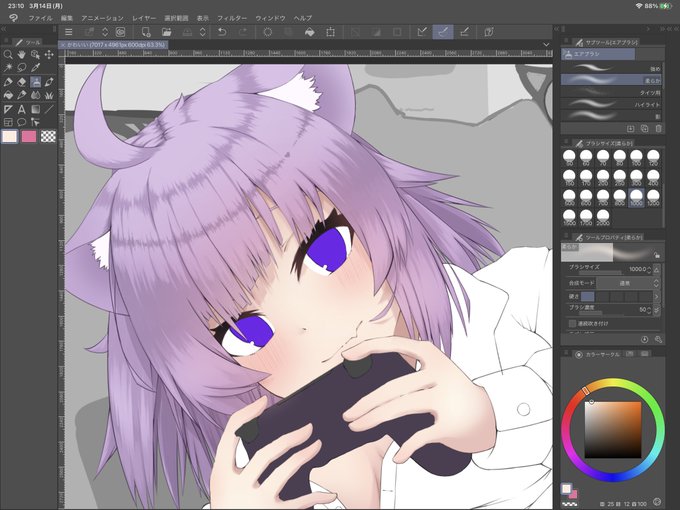Viewport: 680px width, 510px height.
Task: Select the highlighted Airbrush tool
Action: coord(35,82)
